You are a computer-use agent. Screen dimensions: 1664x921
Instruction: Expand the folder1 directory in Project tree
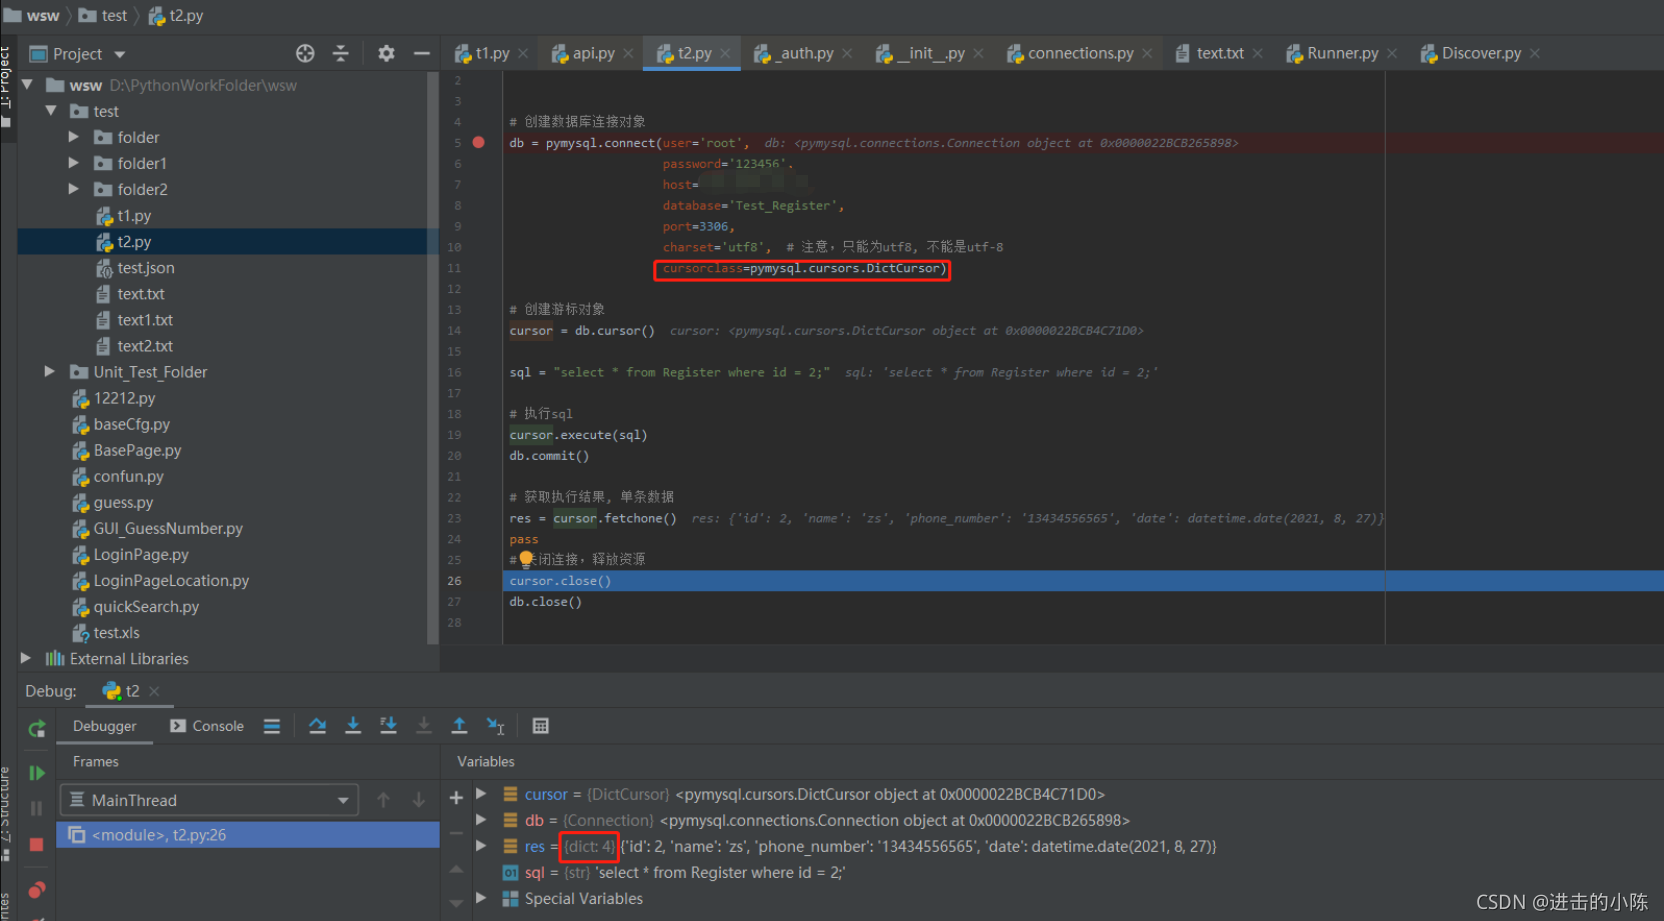point(73,163)
